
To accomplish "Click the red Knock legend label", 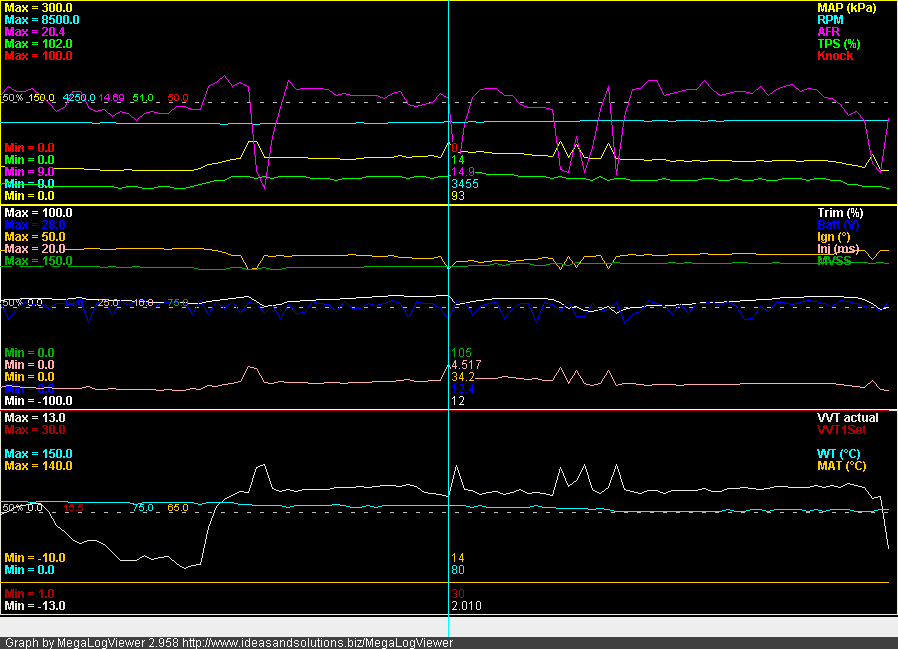I will 835,56.
